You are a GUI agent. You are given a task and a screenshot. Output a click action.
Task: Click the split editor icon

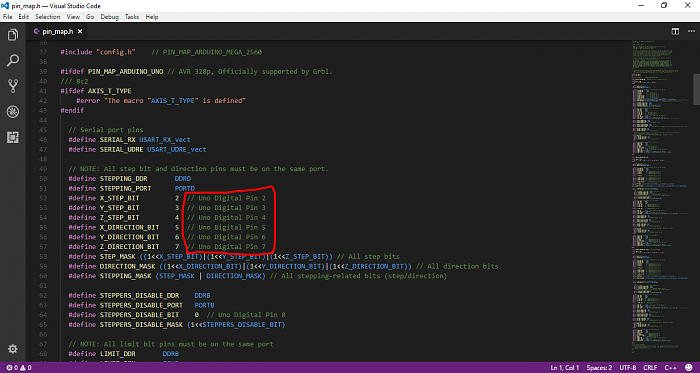[x=675, y=32]
